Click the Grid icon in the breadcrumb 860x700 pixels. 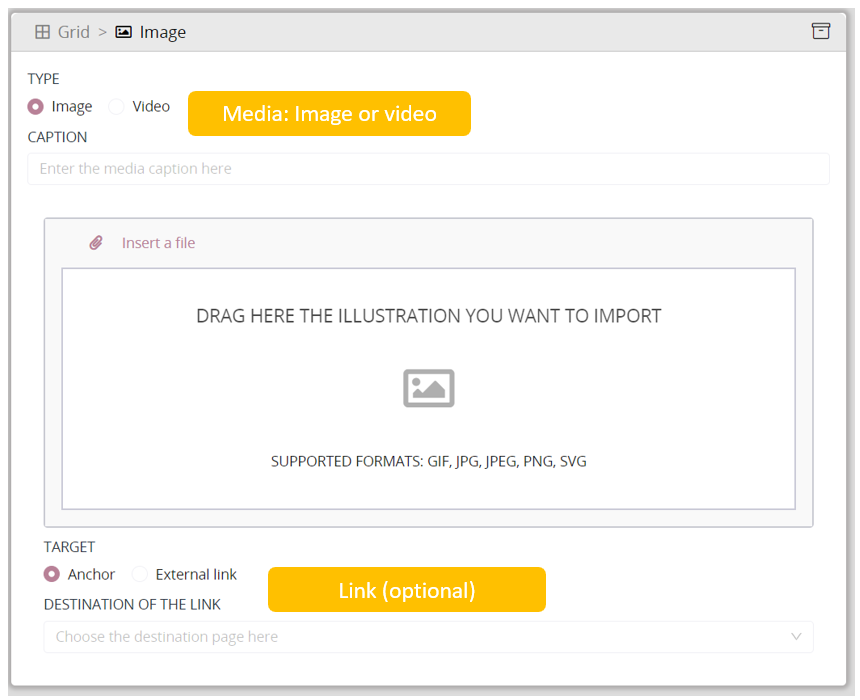click(43, 32)
